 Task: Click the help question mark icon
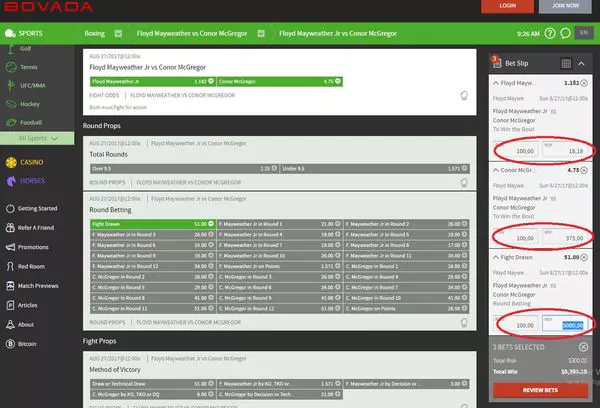coord(550,34)
